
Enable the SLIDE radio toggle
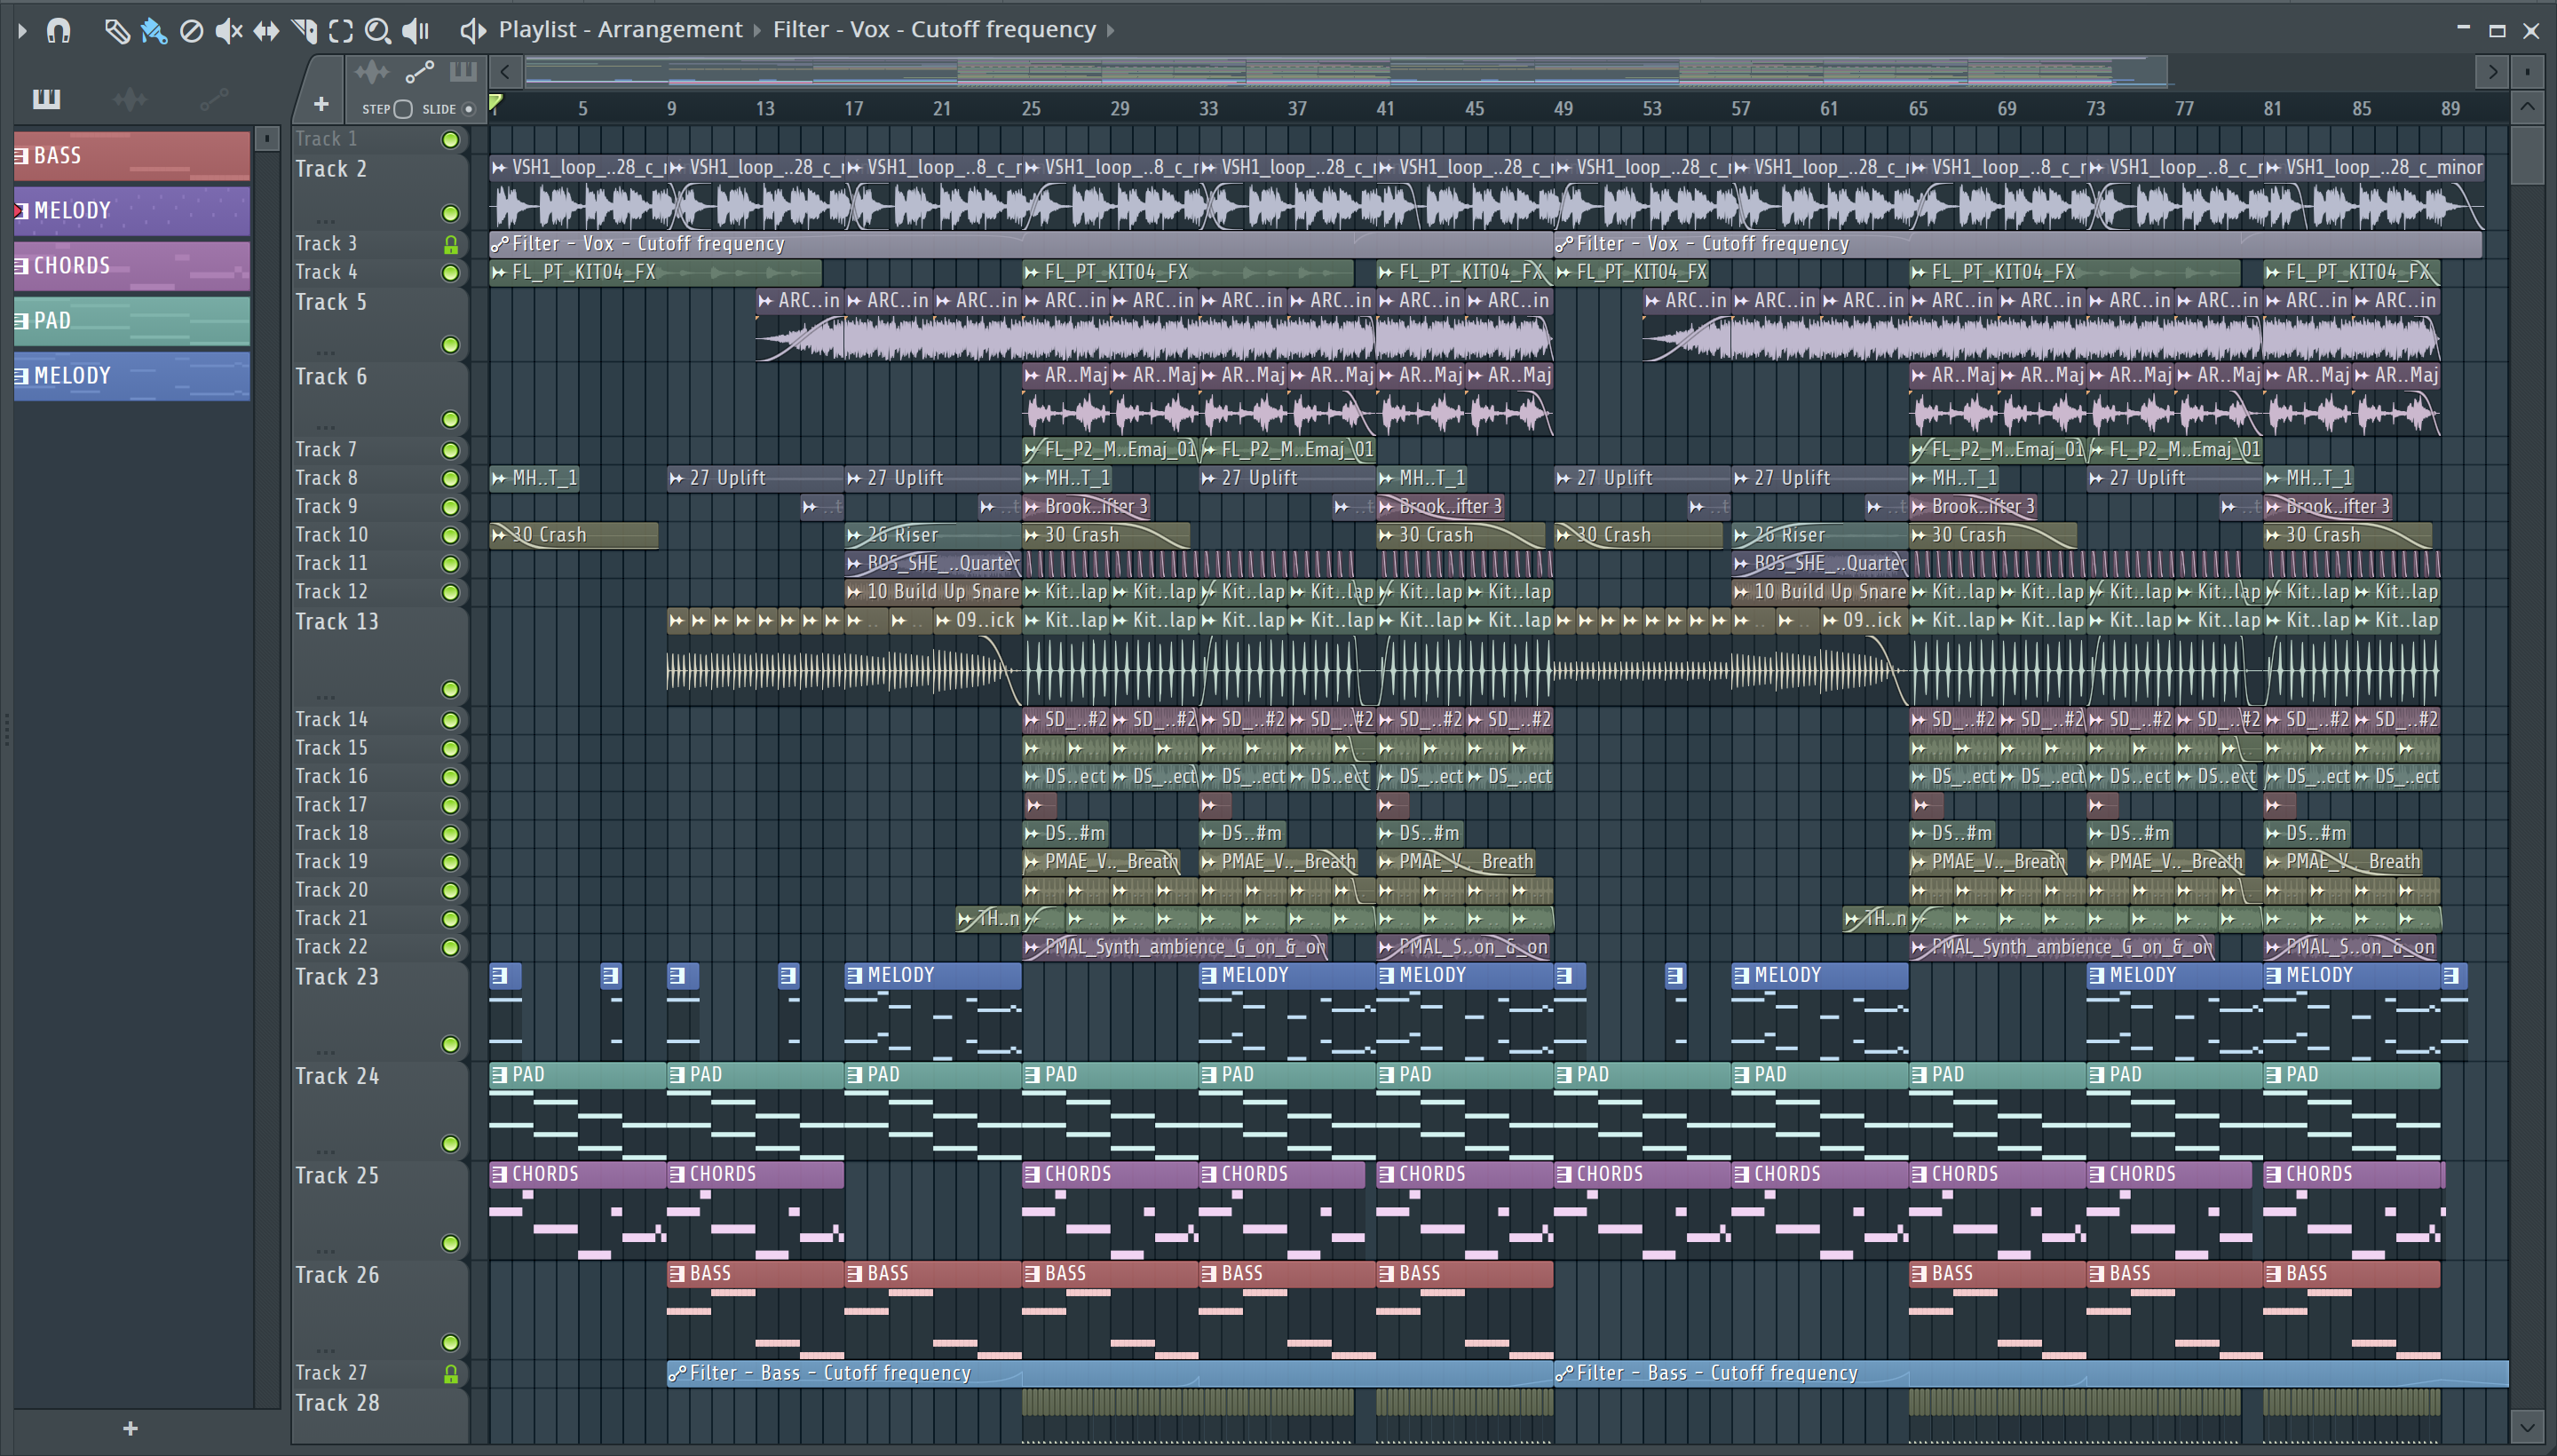click(x=468, y=109)
